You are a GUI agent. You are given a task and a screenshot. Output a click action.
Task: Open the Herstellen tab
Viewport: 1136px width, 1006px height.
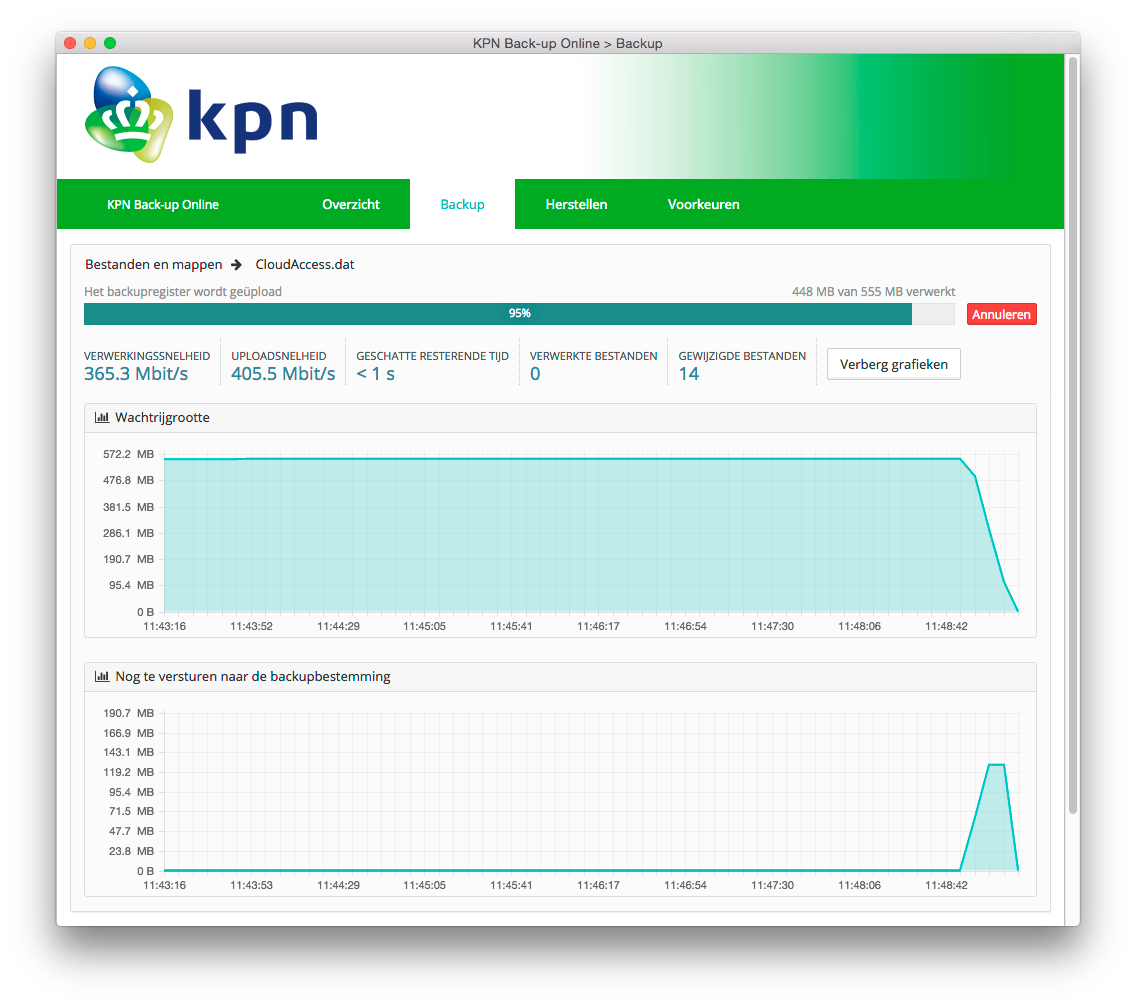(x=576, y=204)
